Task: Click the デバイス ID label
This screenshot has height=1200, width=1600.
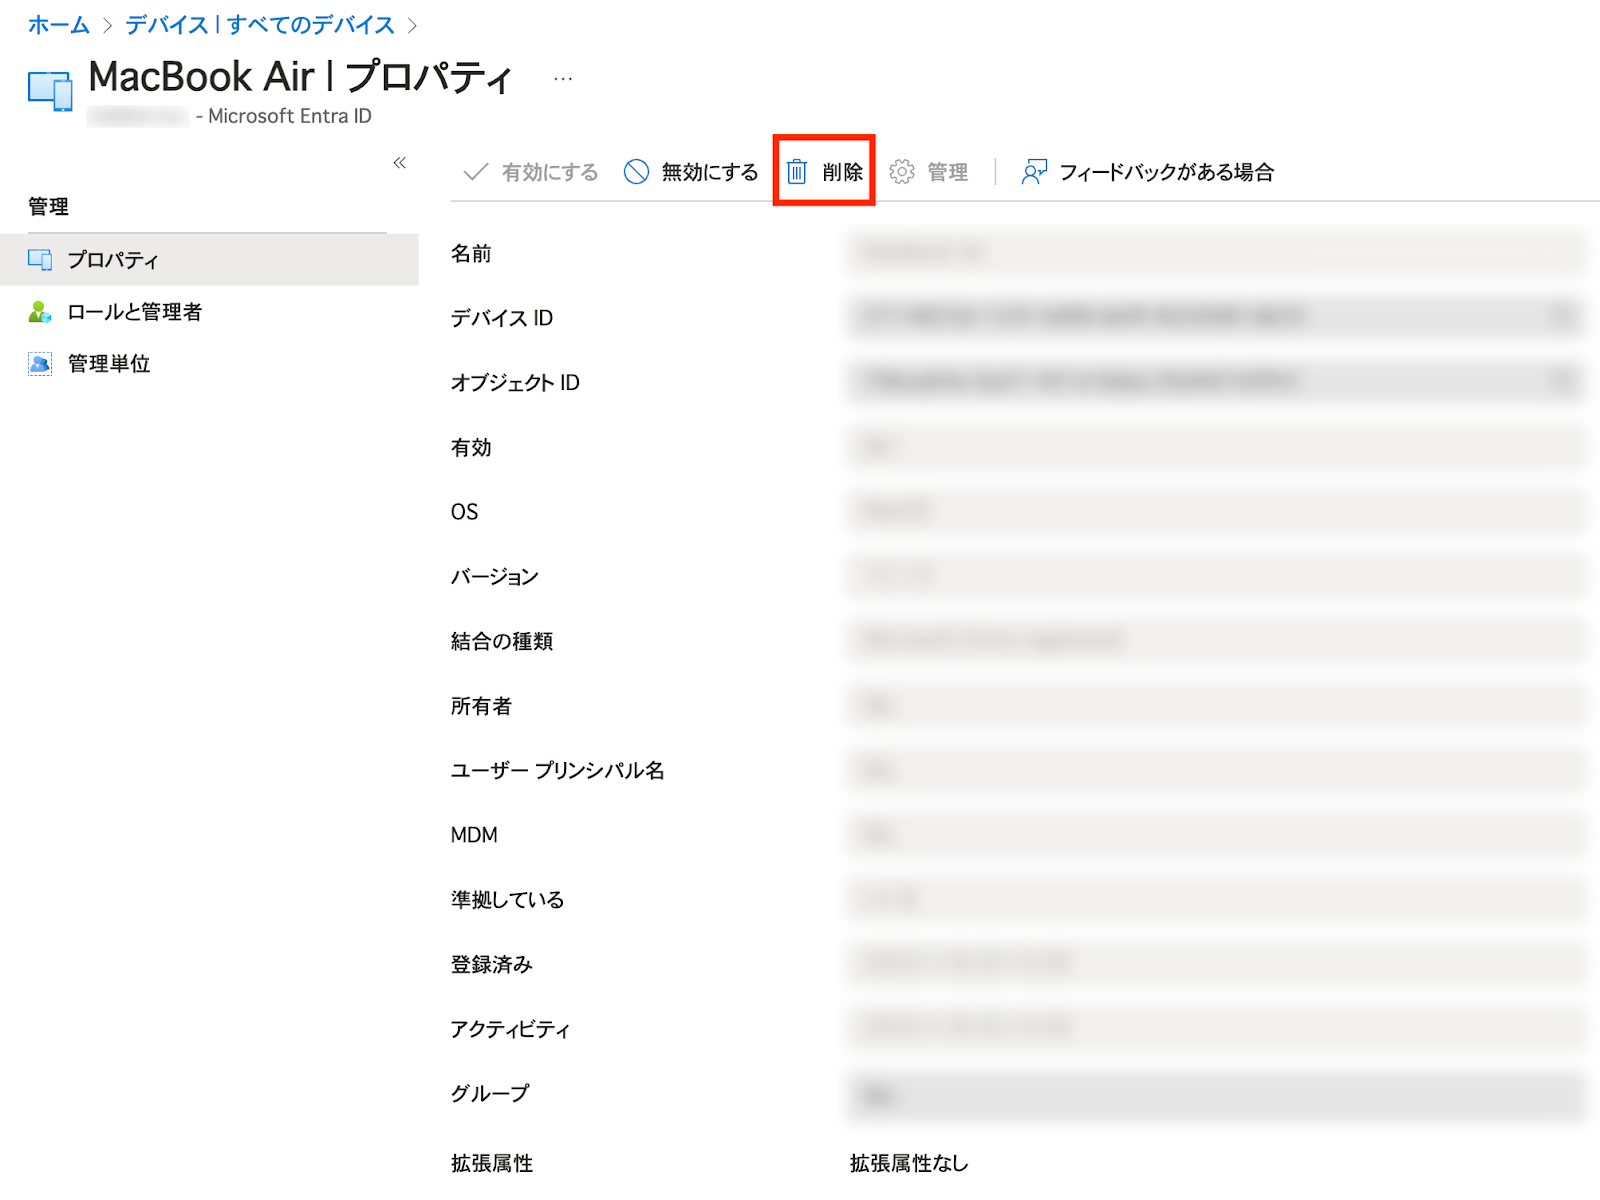Action: coord(502,318)
